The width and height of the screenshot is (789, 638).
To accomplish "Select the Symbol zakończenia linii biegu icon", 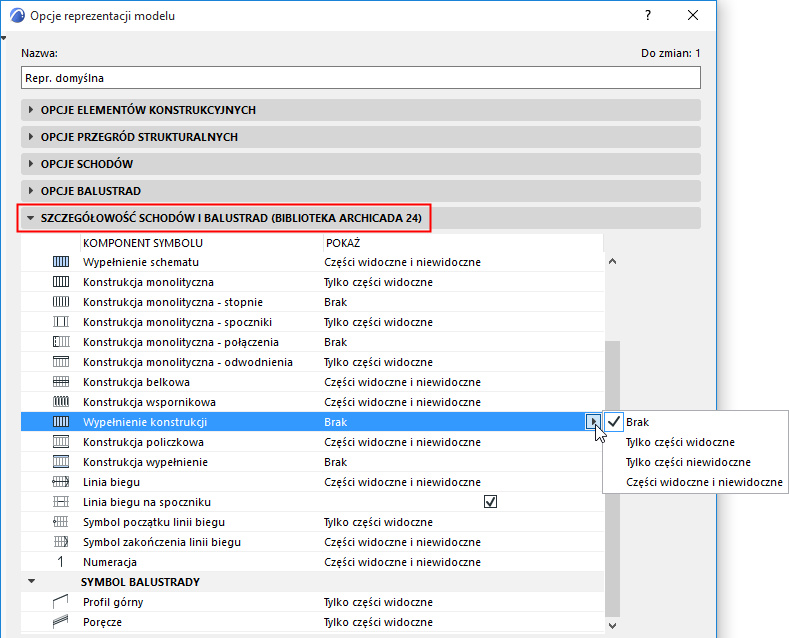I will click(61, 542).
